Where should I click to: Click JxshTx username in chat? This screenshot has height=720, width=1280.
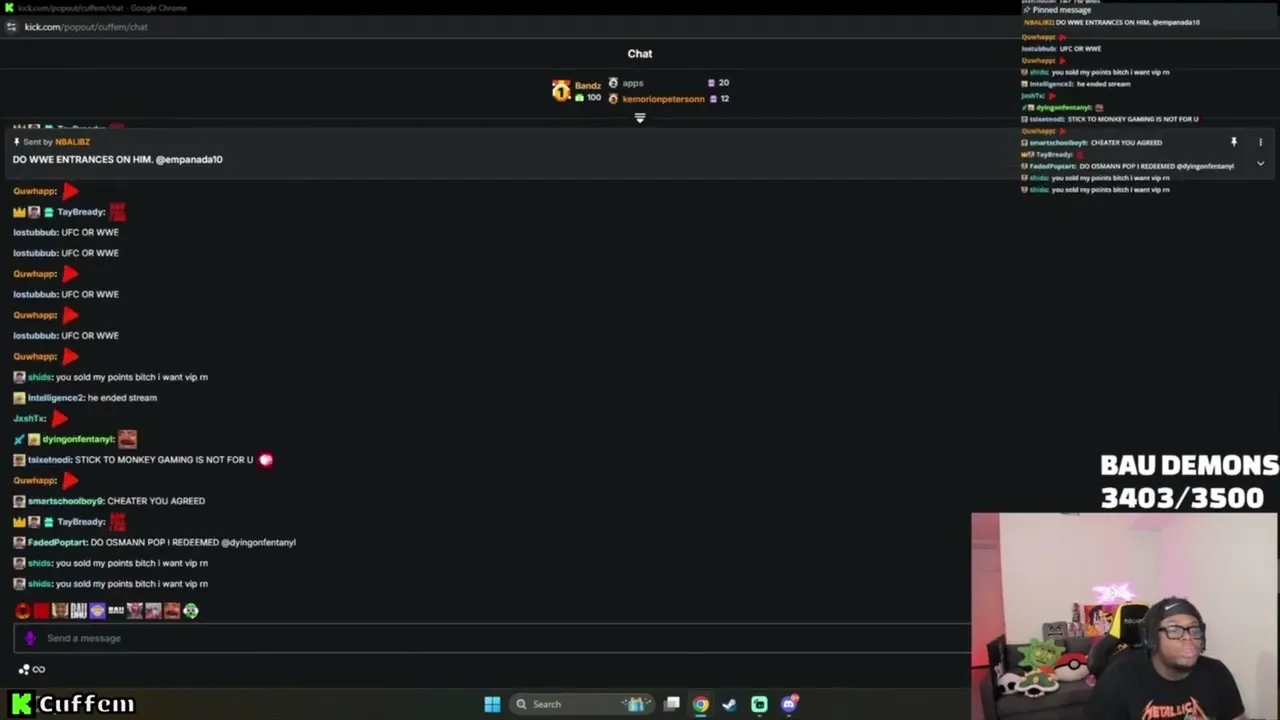(29, 418)
